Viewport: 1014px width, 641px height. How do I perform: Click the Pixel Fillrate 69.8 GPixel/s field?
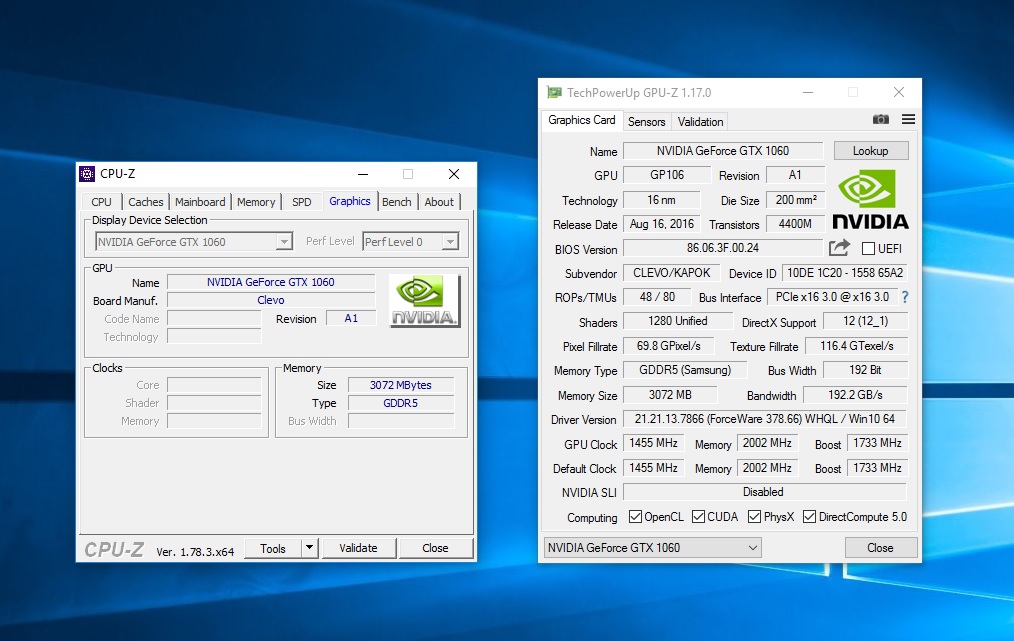point(669,346)
